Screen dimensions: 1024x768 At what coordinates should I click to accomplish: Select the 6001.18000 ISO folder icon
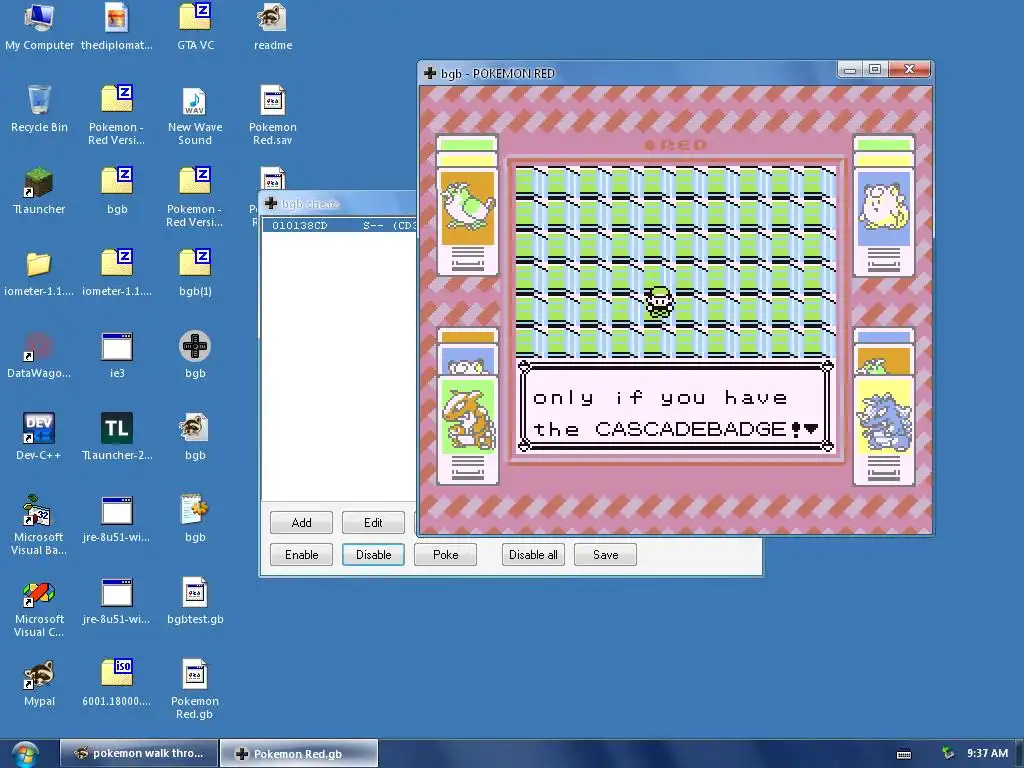pyautogui.click(x=117, y=684)
